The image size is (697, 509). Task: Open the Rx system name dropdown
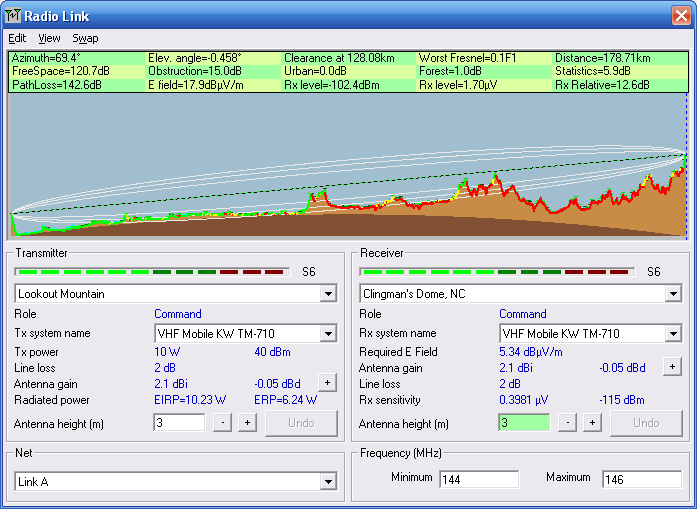click(x=673, y=334)
